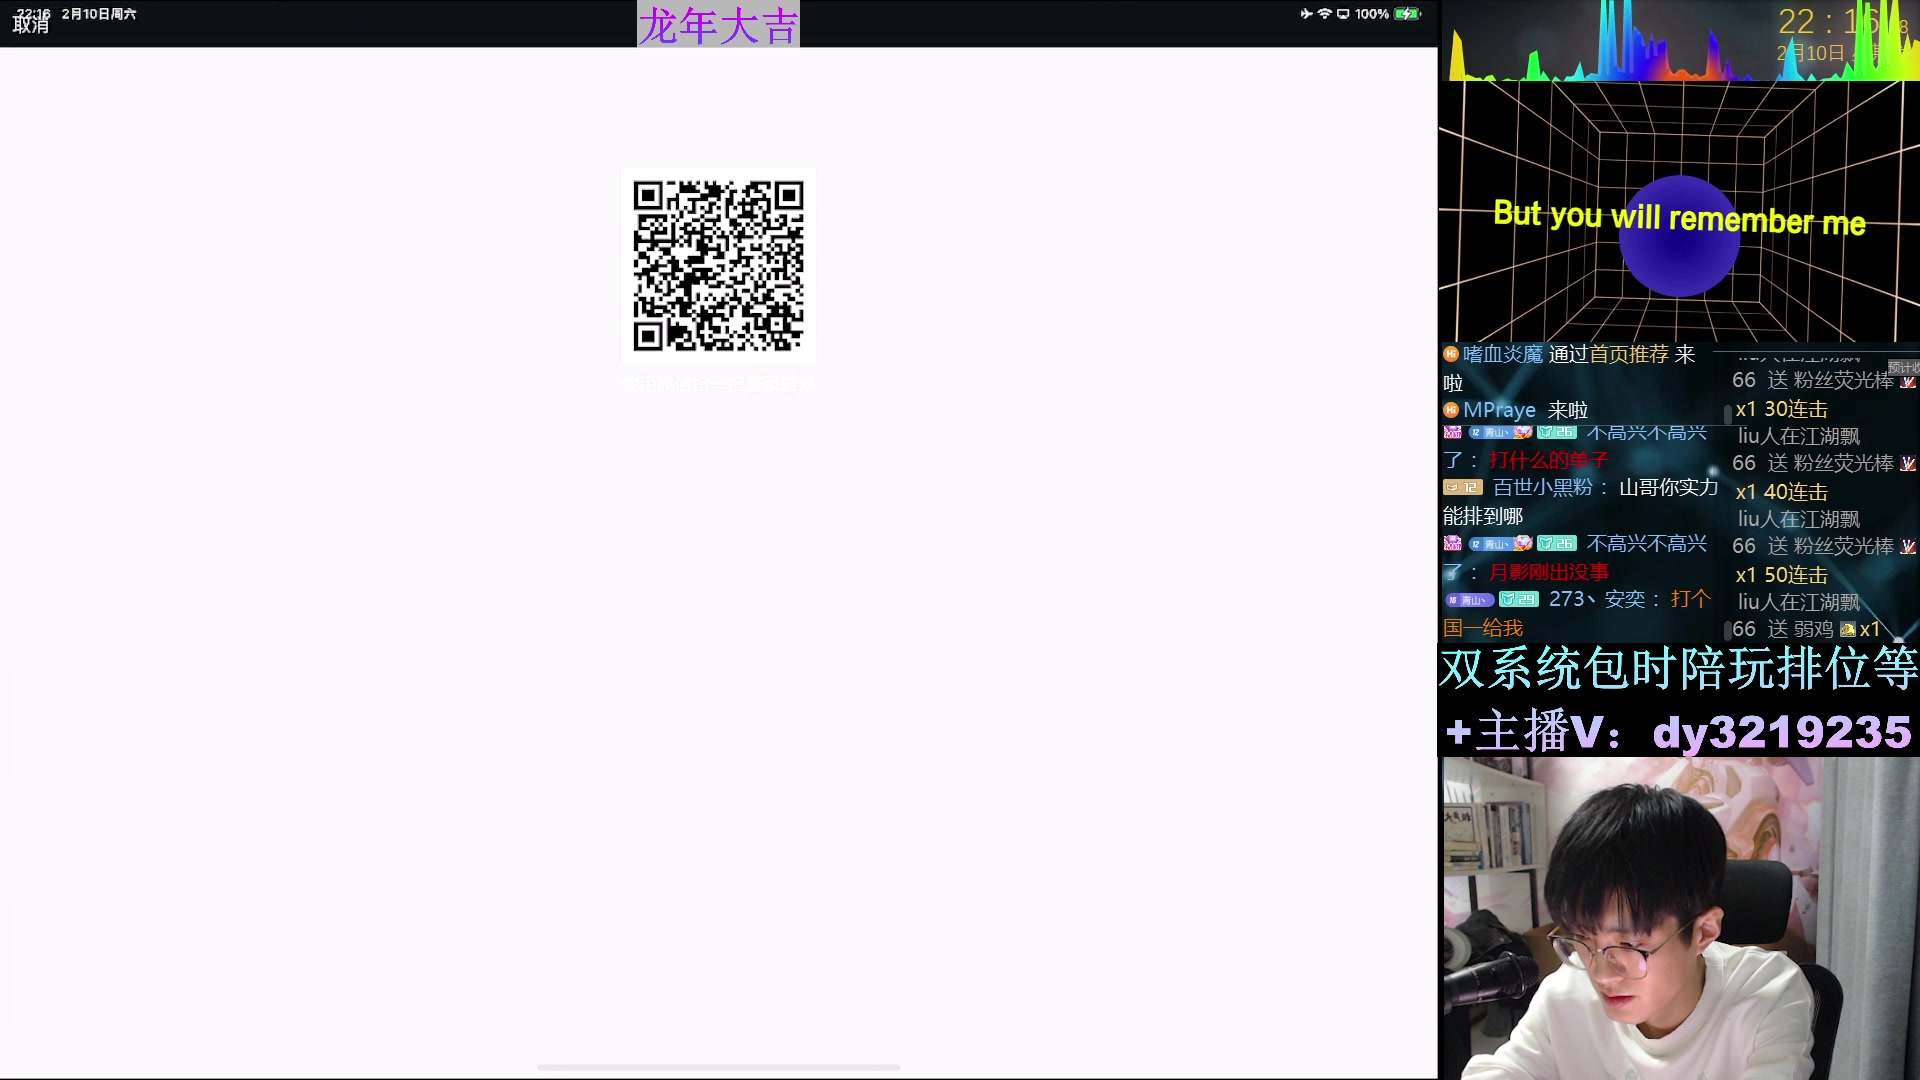Click the Wi-Fi status icon
The width and height of the screenshot is (1920, 1080).
[x=1324, y=14]
